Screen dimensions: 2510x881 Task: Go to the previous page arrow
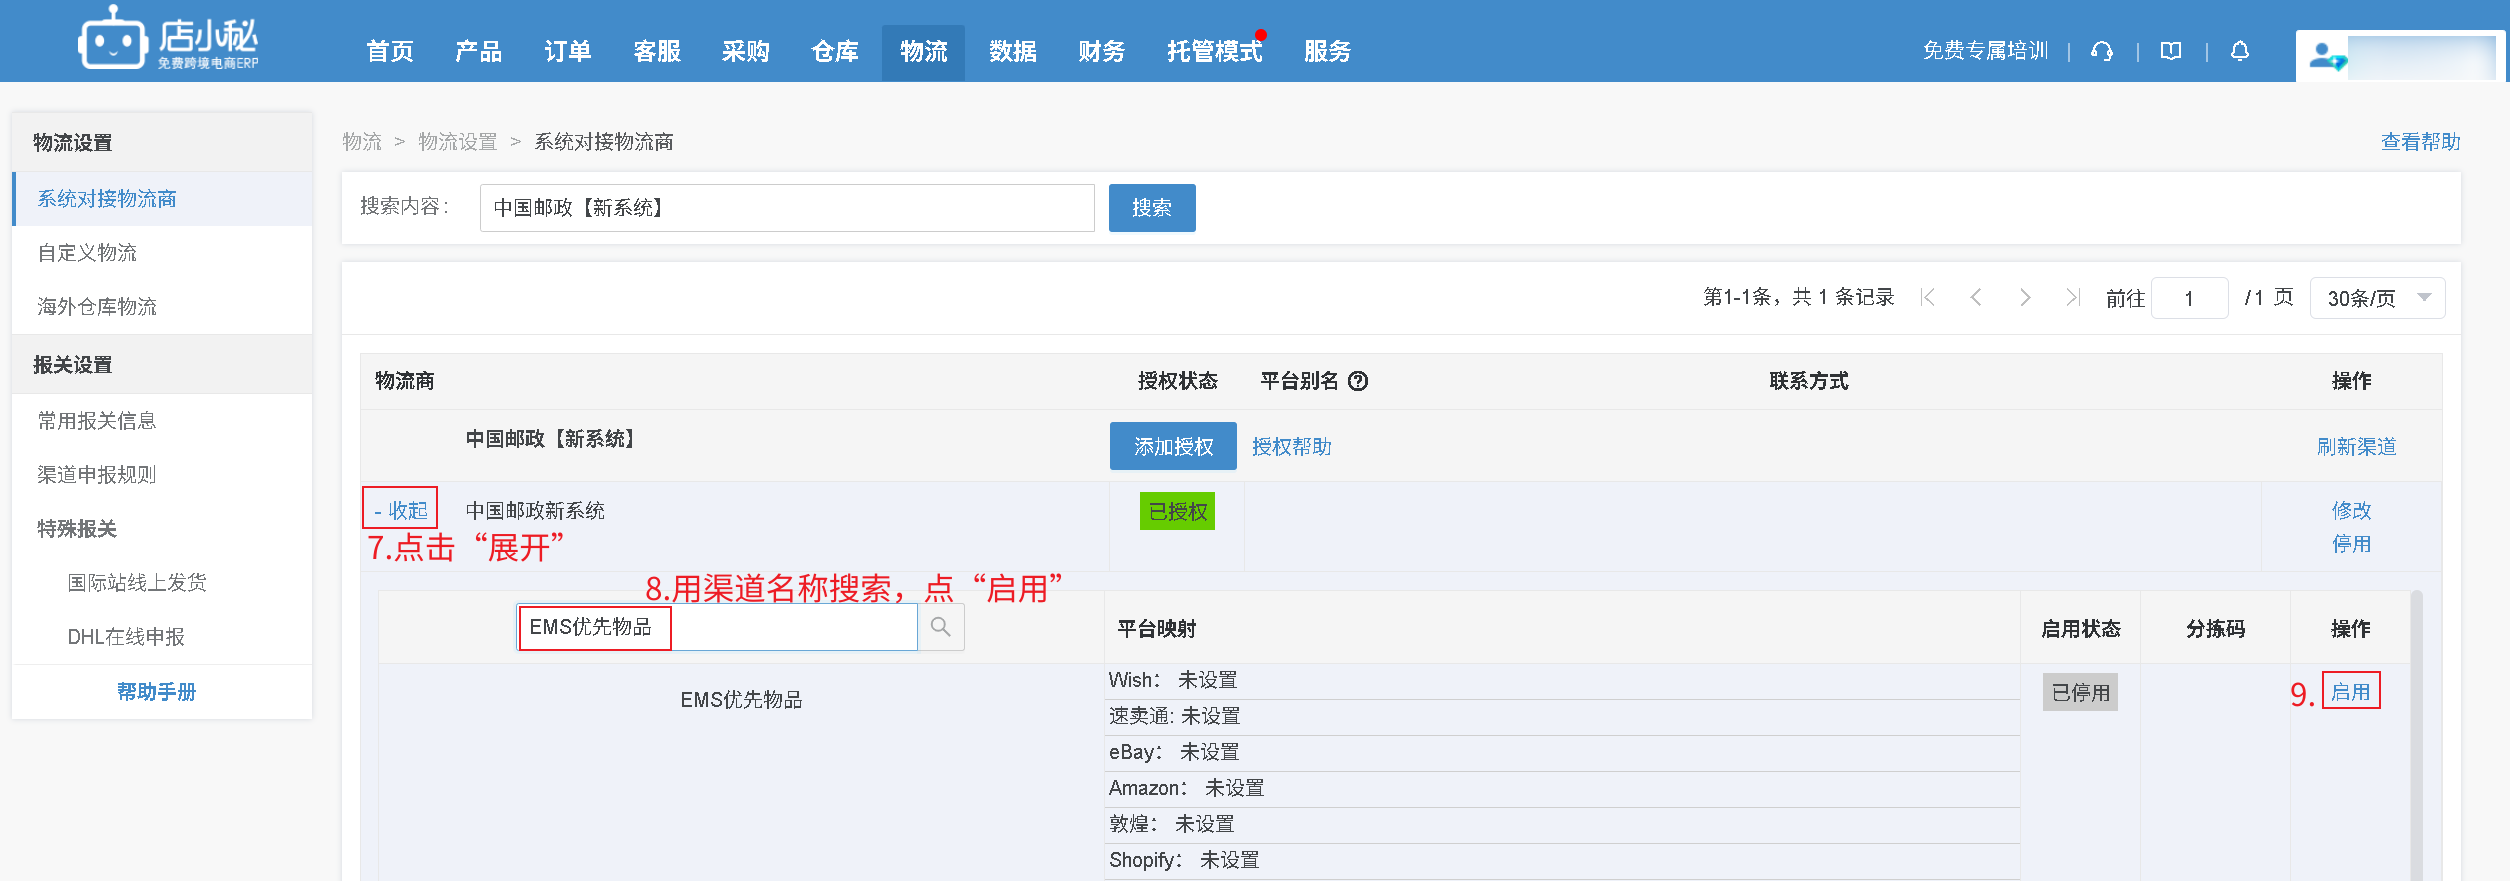pos(1976,298)
